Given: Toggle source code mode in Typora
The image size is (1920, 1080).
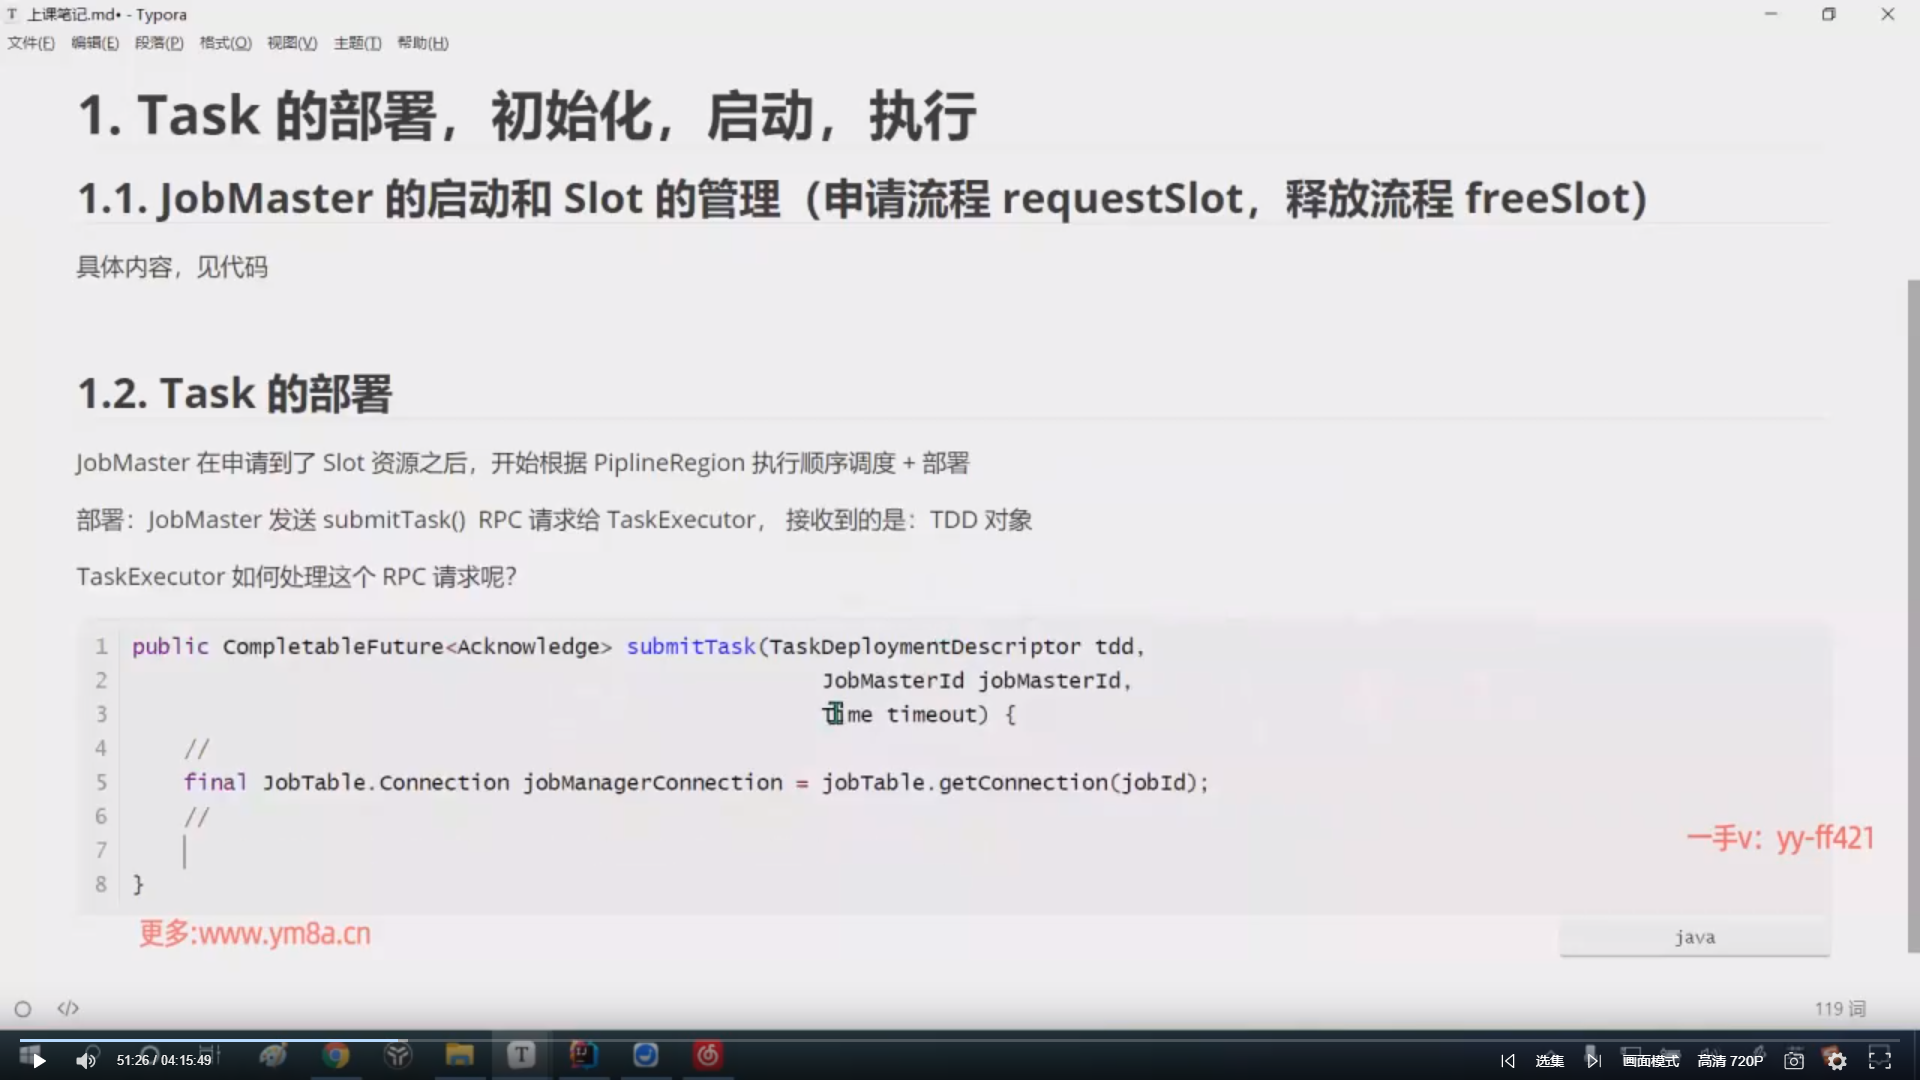Looking at the screenshot, I should [68, 1008].
